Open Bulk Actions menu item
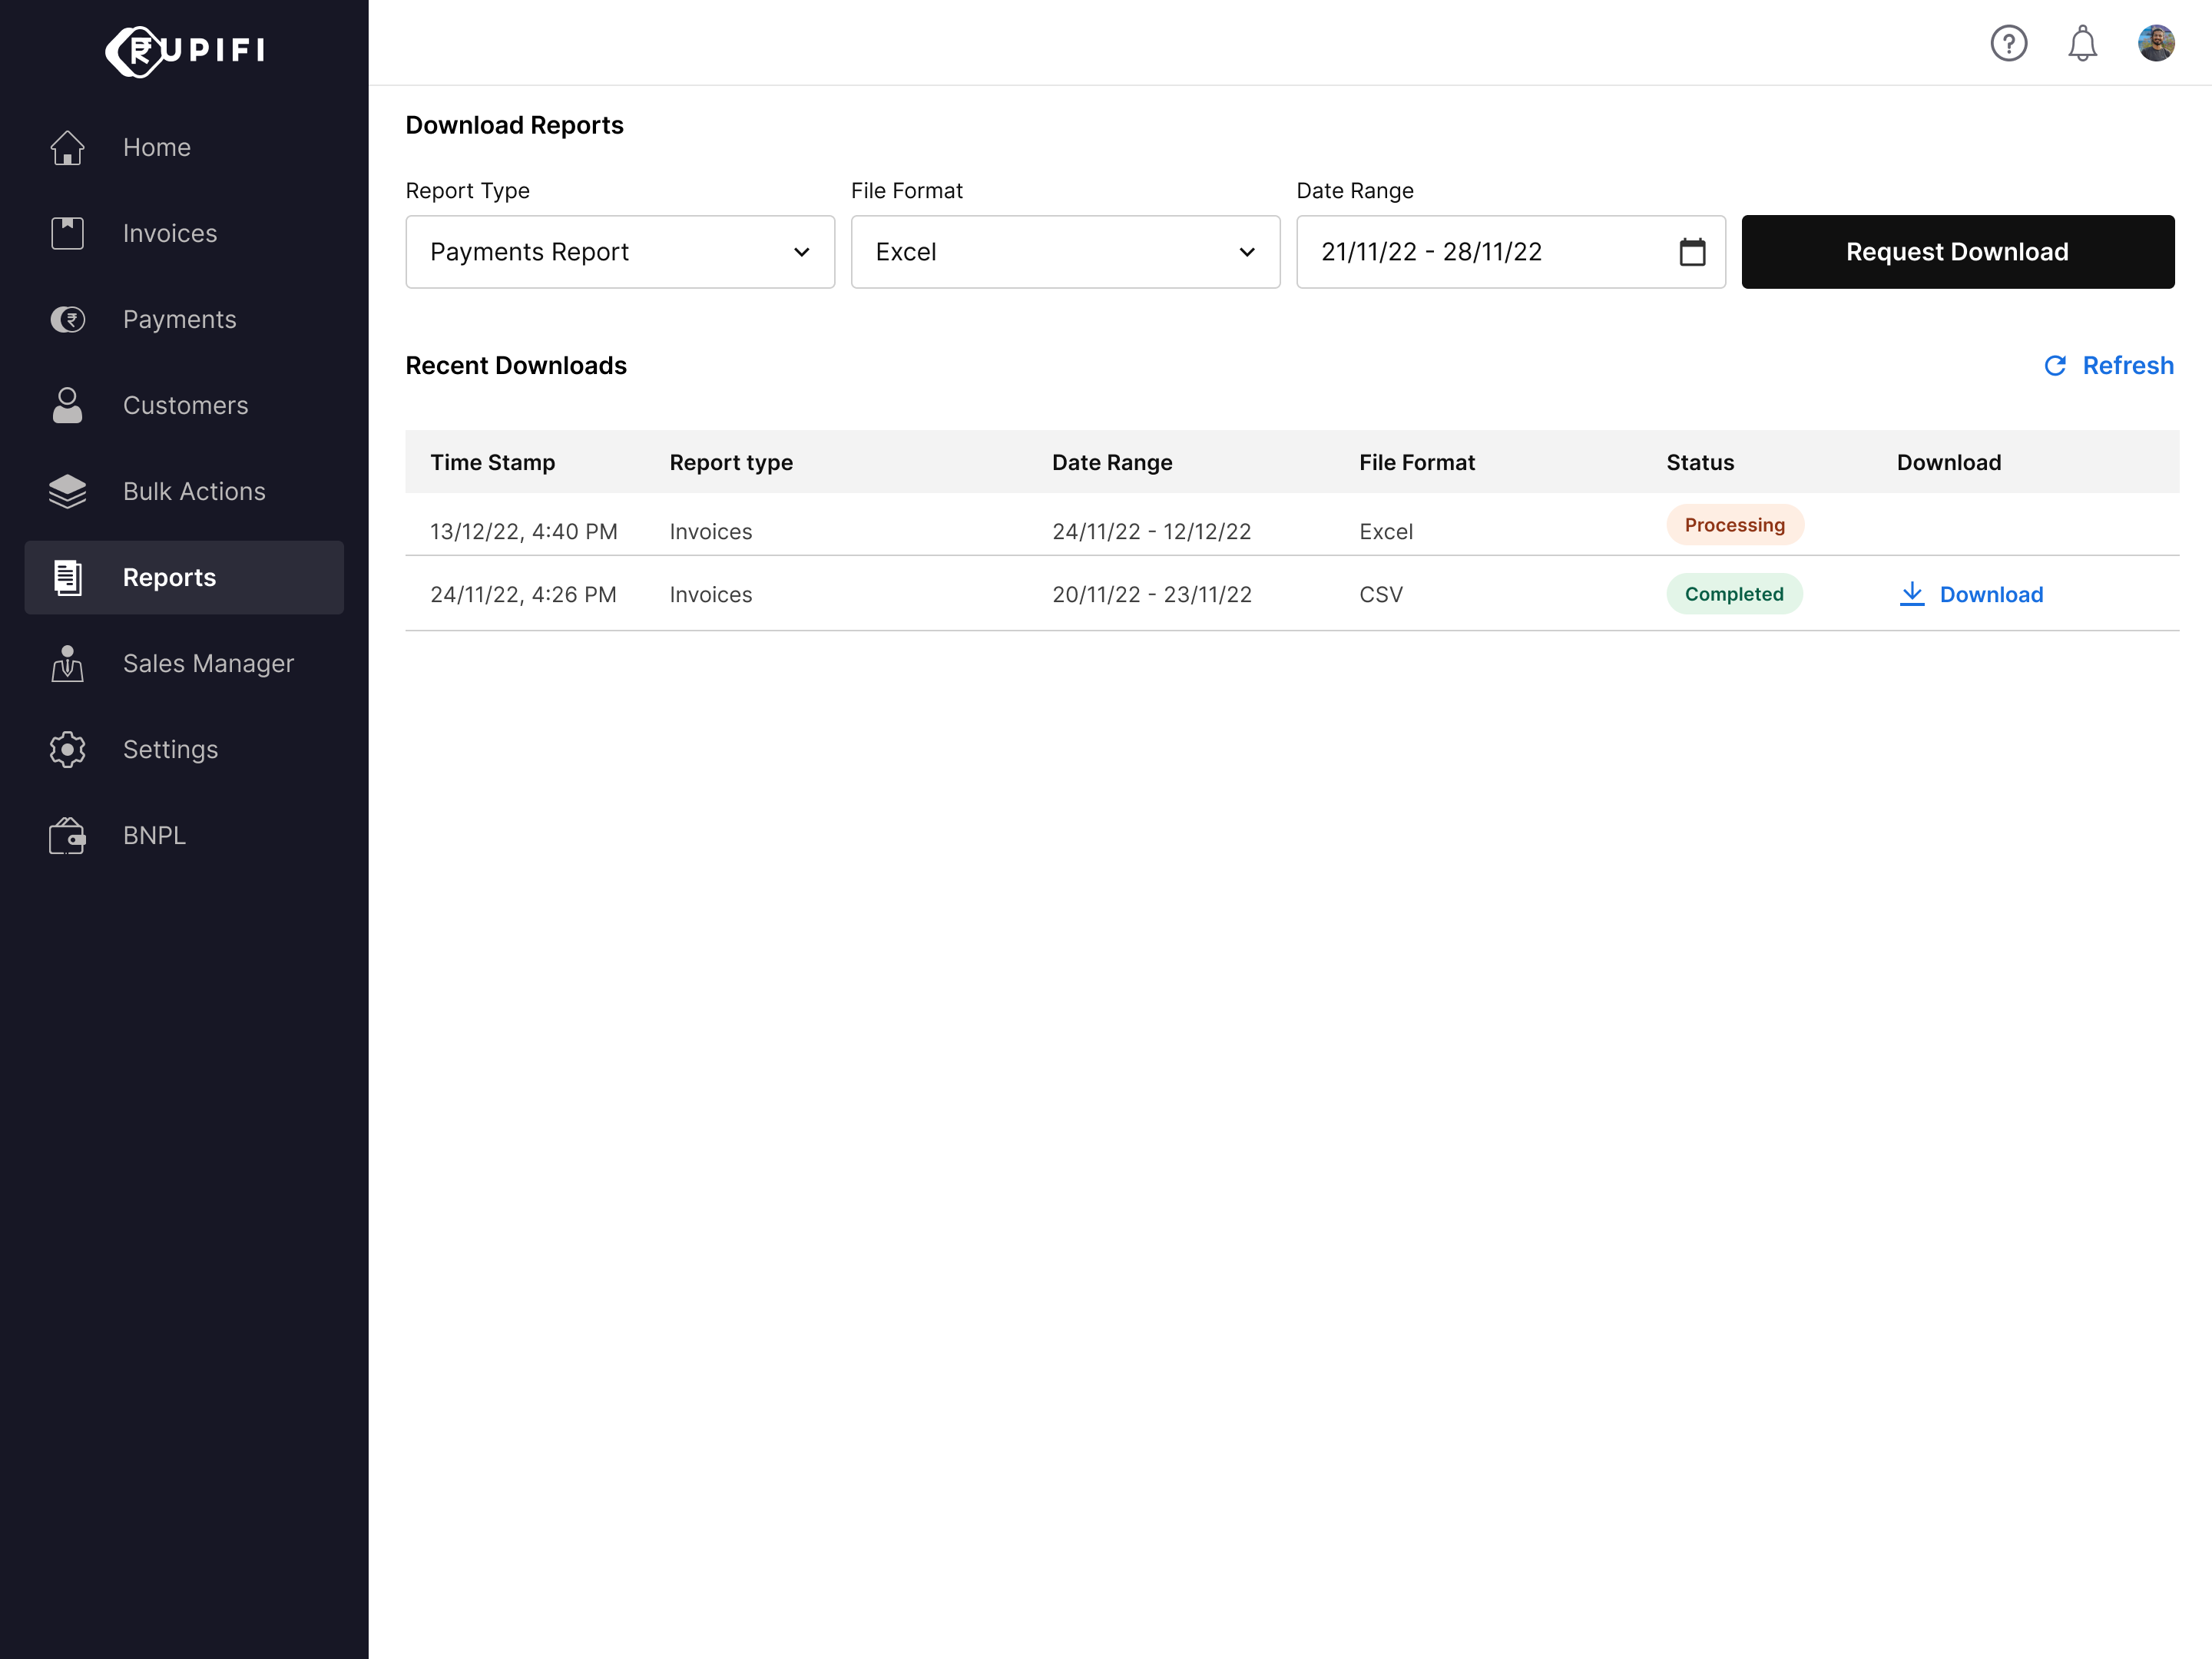This screenshot has width=2212, height=1659. [x=184, y=492]
